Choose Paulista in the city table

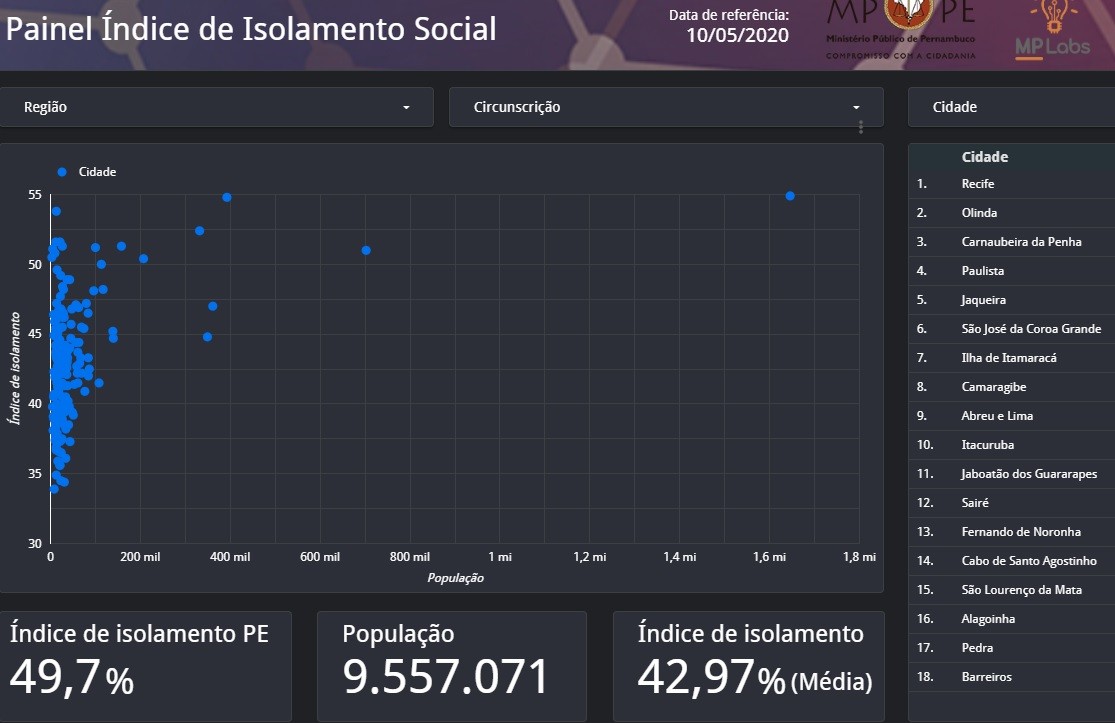click(x=1011, y=271)
